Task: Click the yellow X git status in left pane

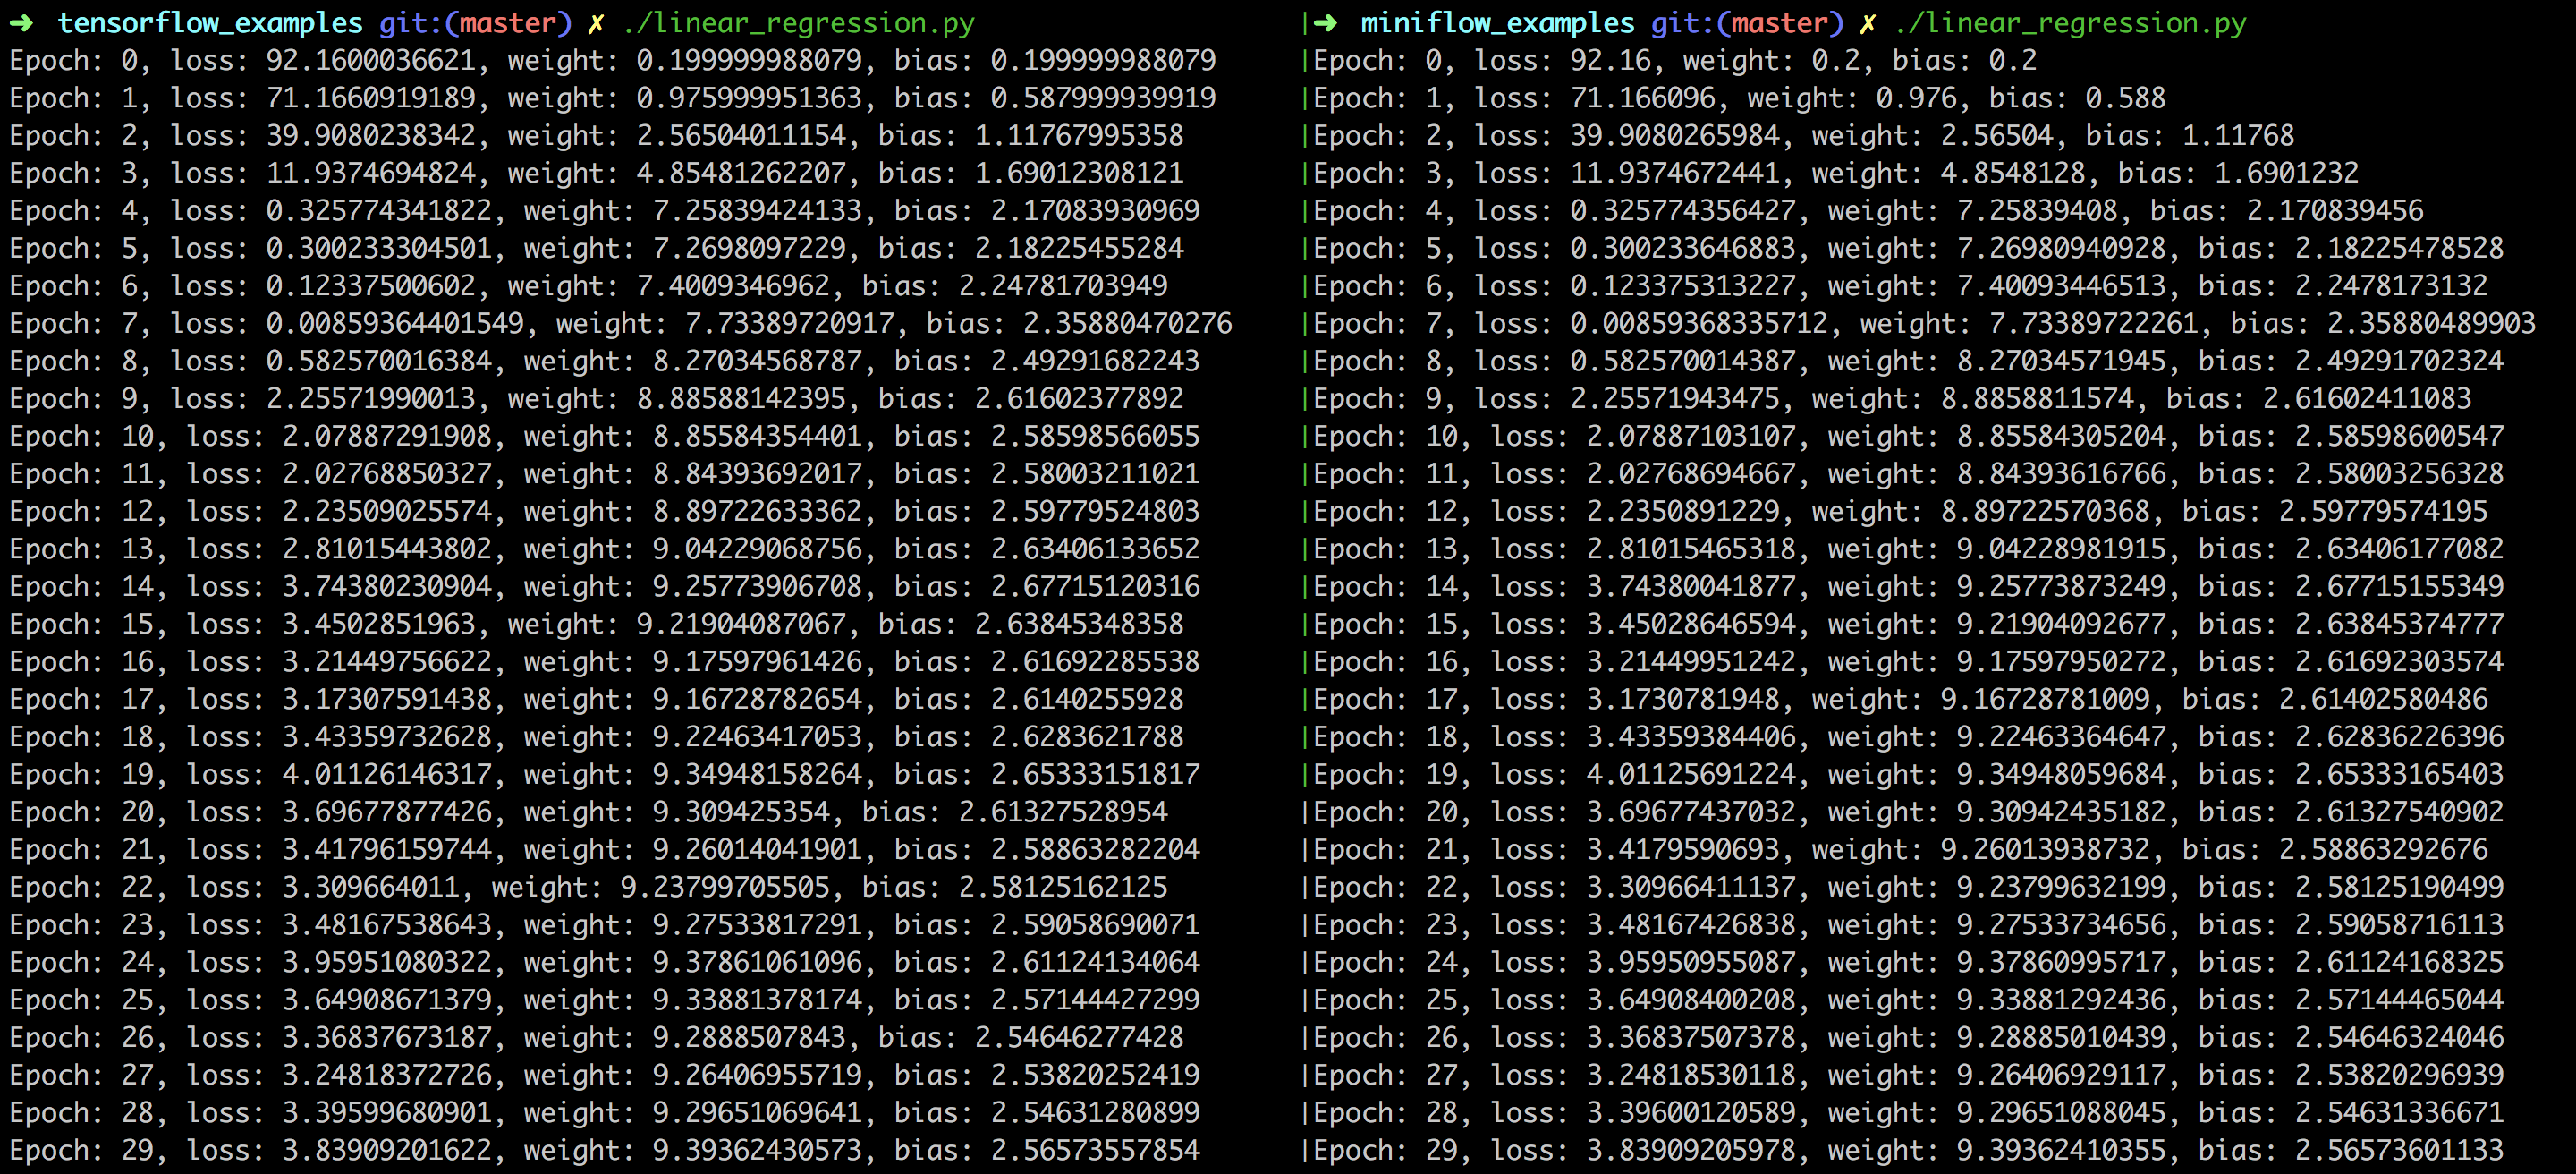Action: (x=596, y=22)
